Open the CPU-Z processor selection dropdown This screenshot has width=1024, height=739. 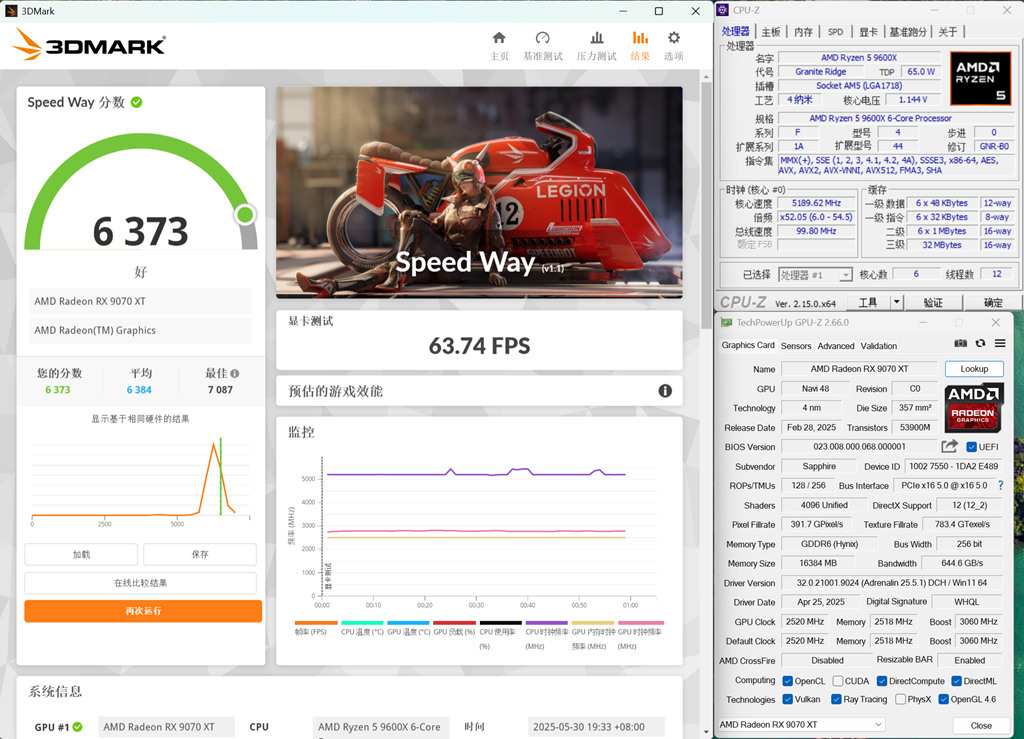click(816, 275)
